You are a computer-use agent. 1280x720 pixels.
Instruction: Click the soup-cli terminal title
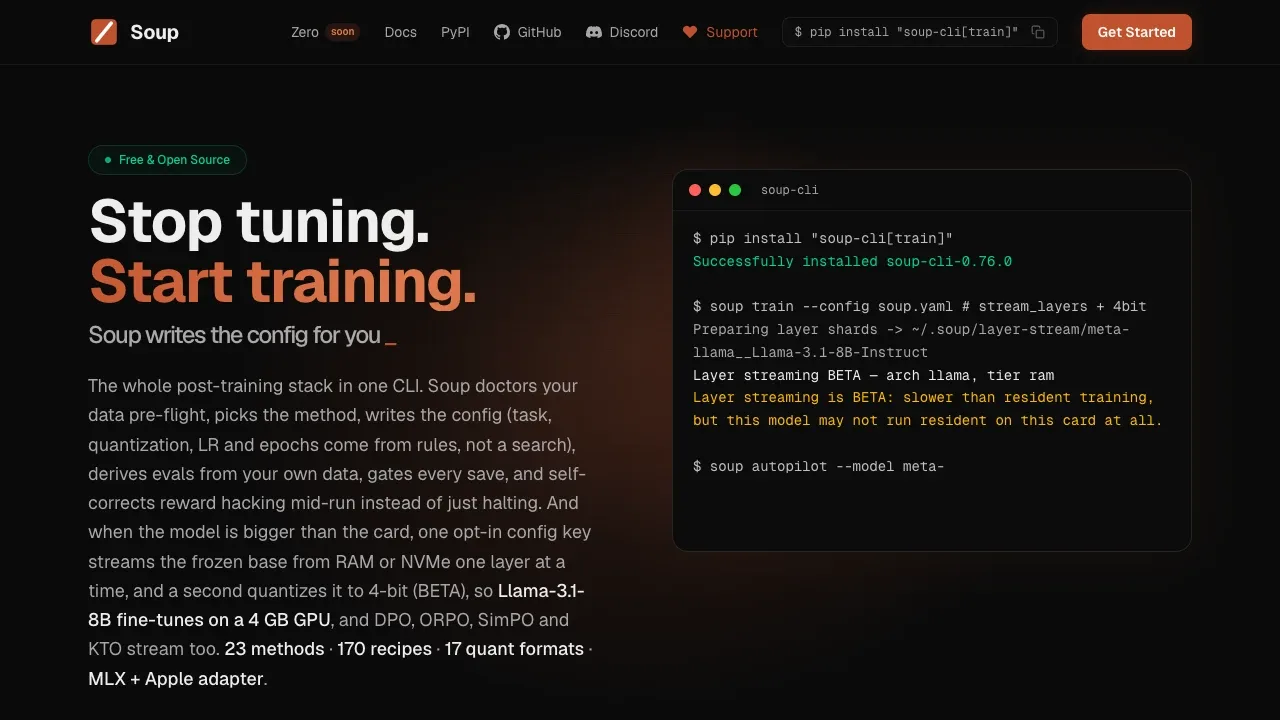coord(790,190)
